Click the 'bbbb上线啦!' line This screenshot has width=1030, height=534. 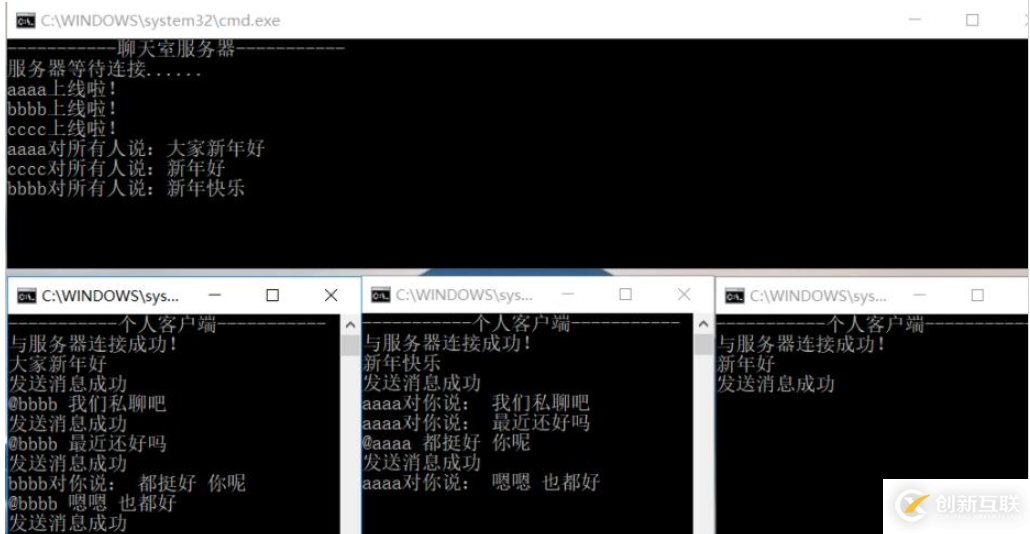pos(62,108)
